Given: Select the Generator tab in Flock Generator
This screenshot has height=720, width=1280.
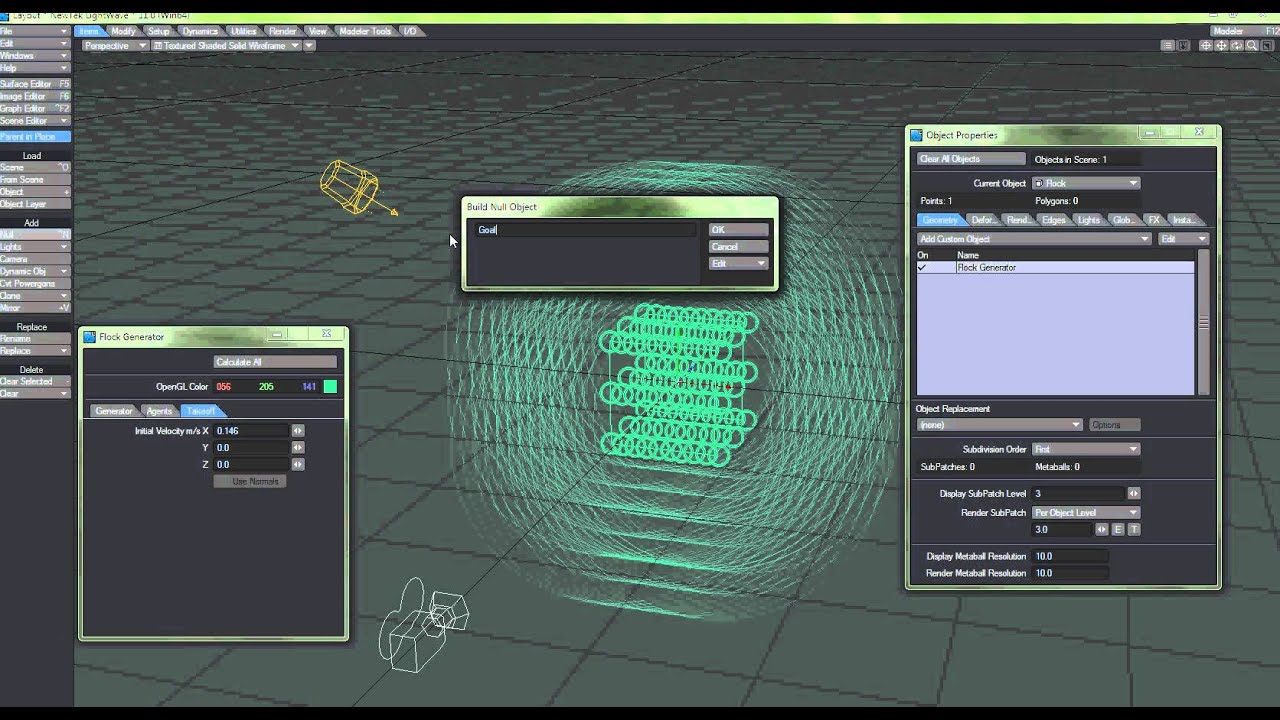Looking at the screenshot, I should (113, 411).
